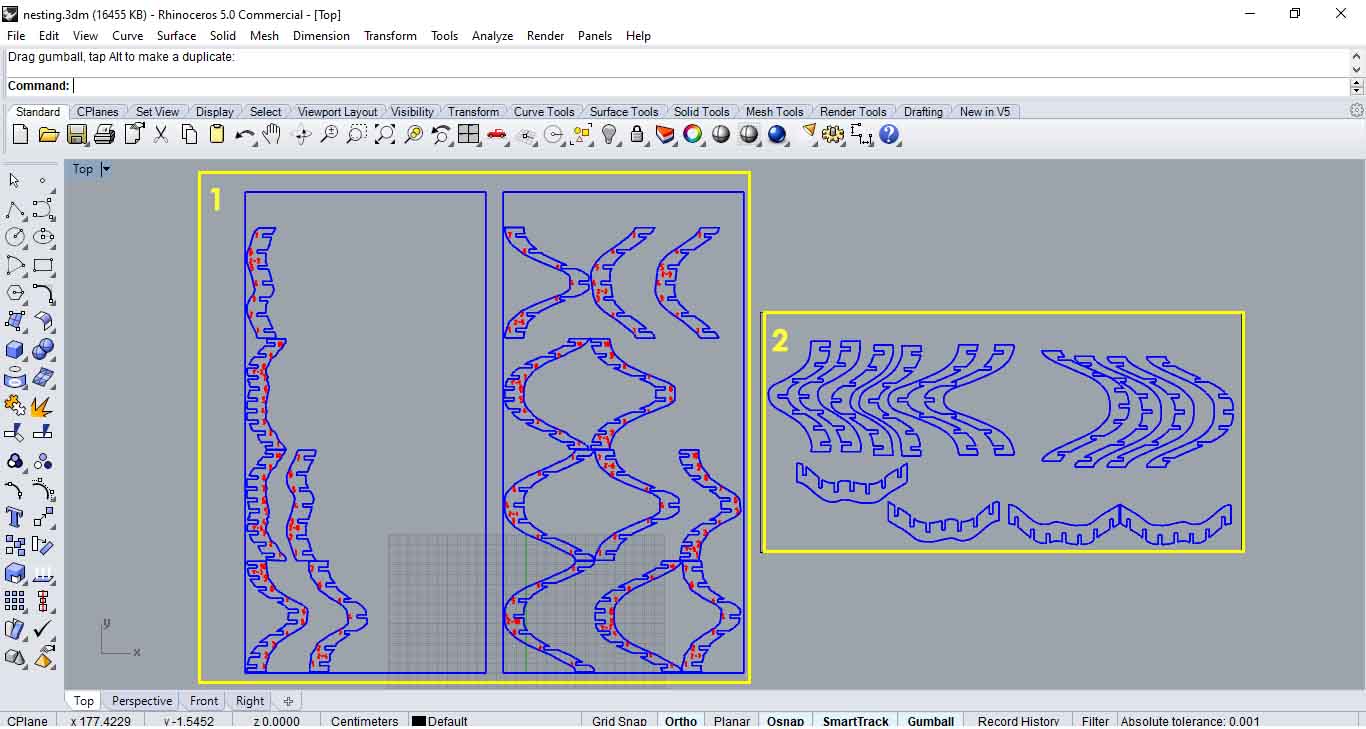Switch to the New in V5 tab
Viewport: 1366px width, 729px height.
pyautogui.click(x=985, y=112)
